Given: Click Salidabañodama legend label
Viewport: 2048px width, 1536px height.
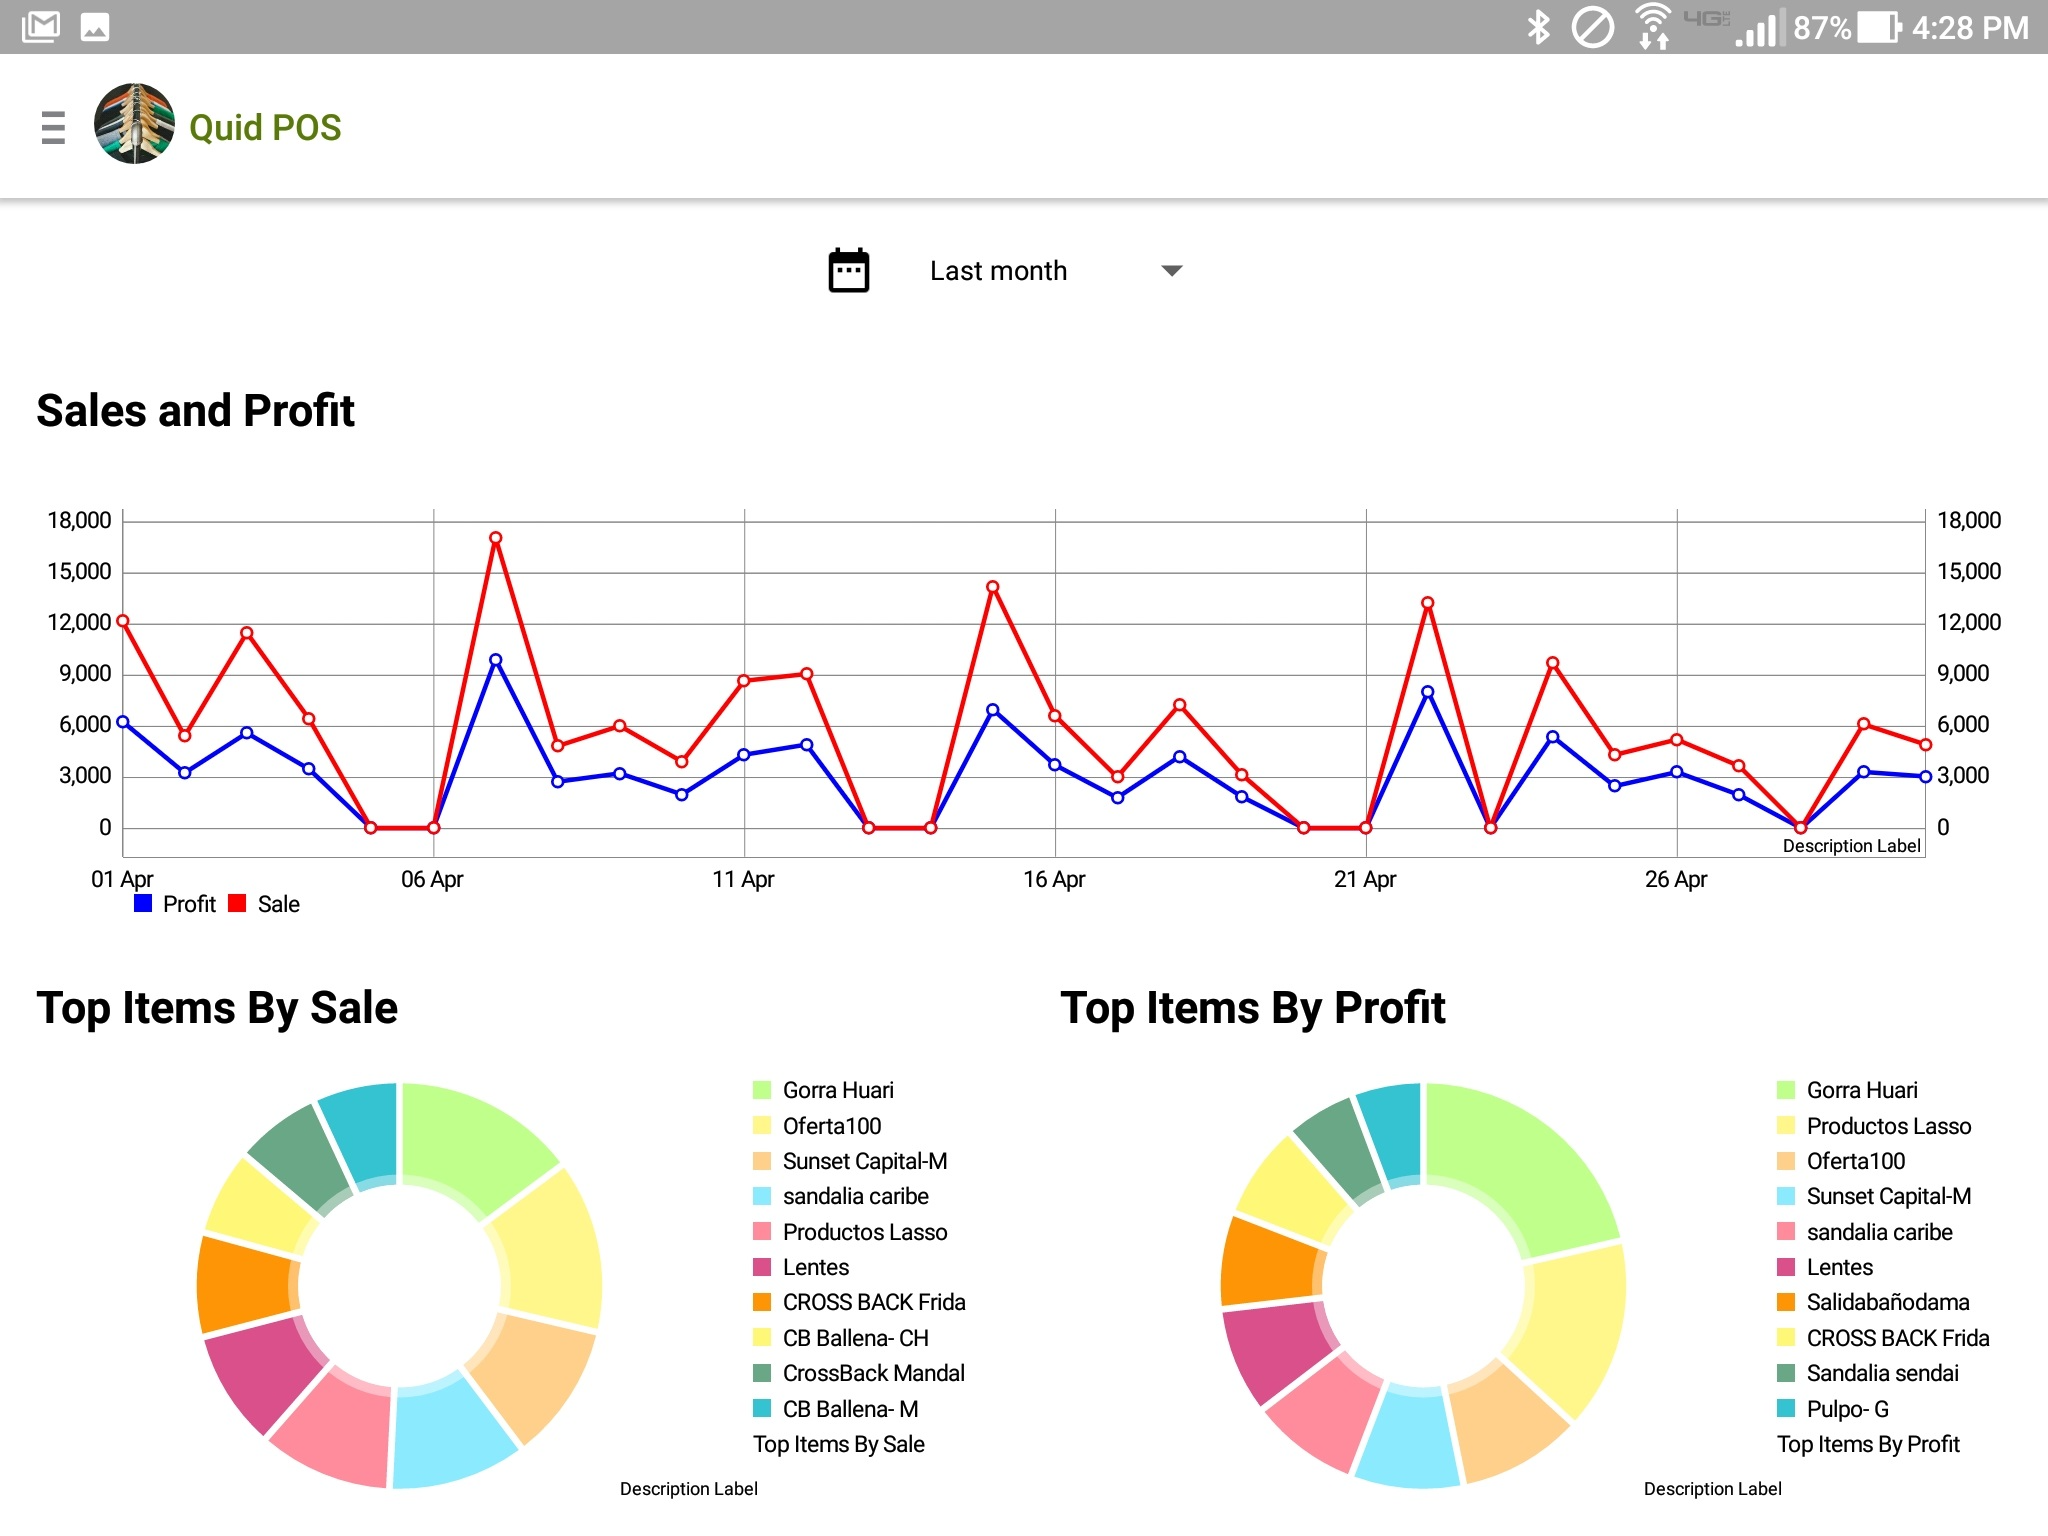Looking at the screenshot, I should pos(1887,1302).
